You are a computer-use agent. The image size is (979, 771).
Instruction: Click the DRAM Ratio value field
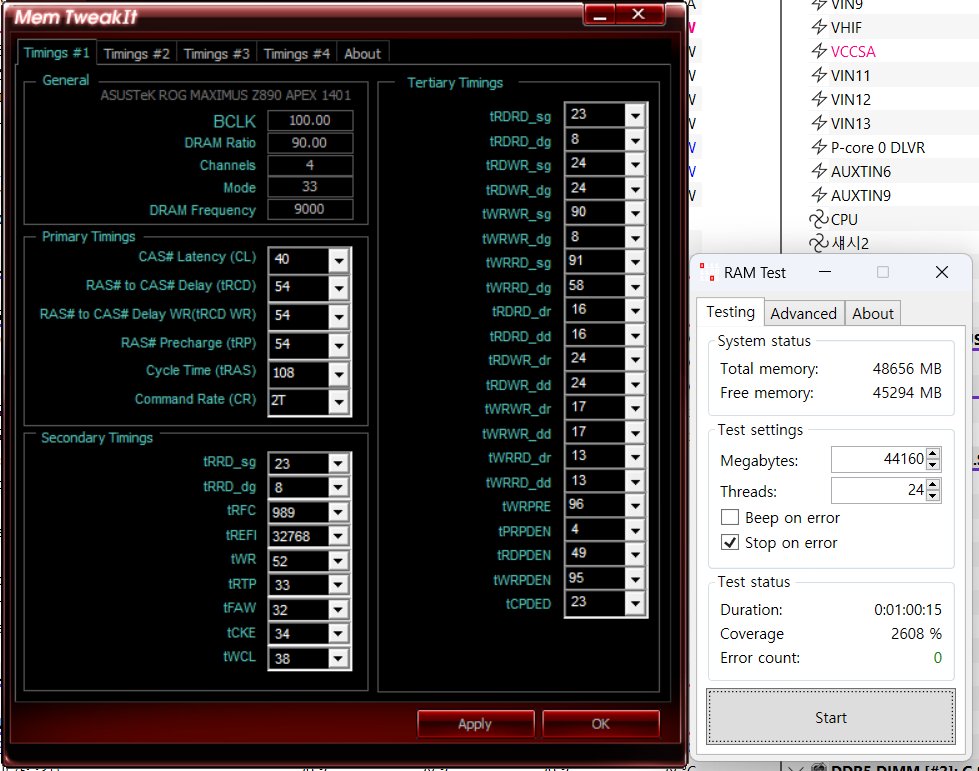pos(310,143)
